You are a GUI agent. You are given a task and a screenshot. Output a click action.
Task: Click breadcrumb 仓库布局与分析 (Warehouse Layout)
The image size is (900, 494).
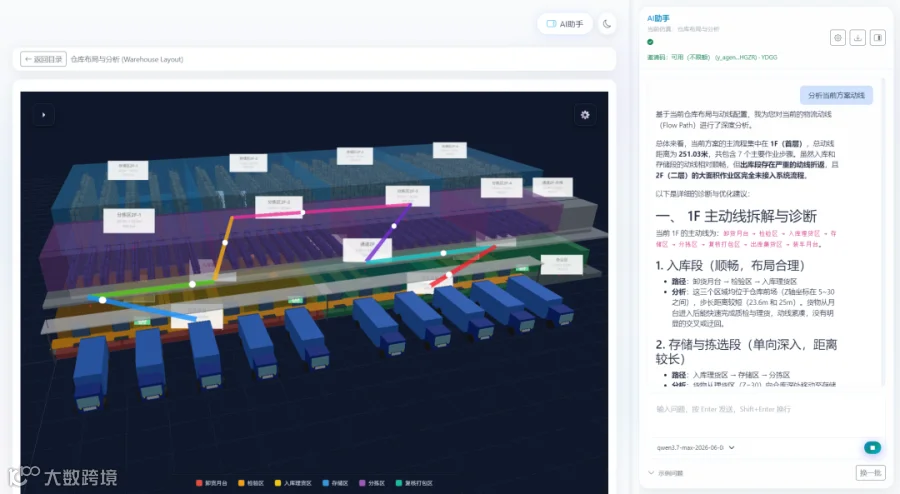click(127, 59)
